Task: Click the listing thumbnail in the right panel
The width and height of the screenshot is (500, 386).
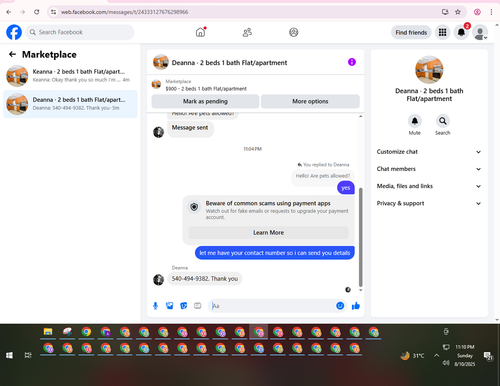Action: pyautogui.click(x=429, y=69)
